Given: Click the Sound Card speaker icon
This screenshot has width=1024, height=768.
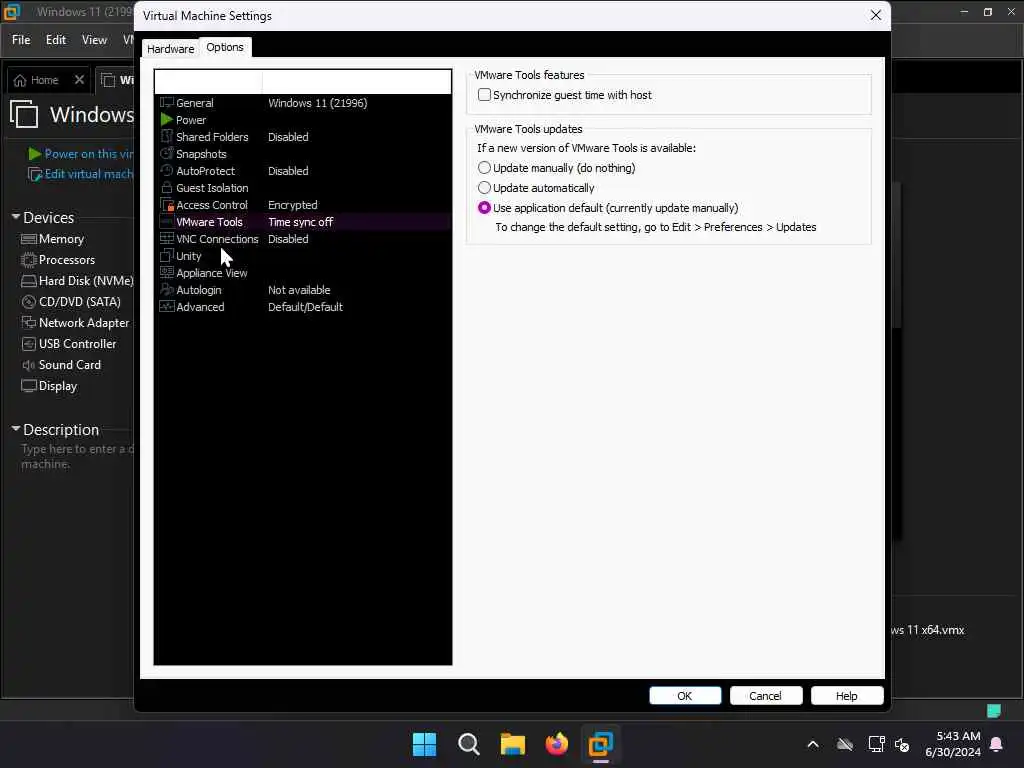Looking at the screenshot, I should tap(29, 364).
